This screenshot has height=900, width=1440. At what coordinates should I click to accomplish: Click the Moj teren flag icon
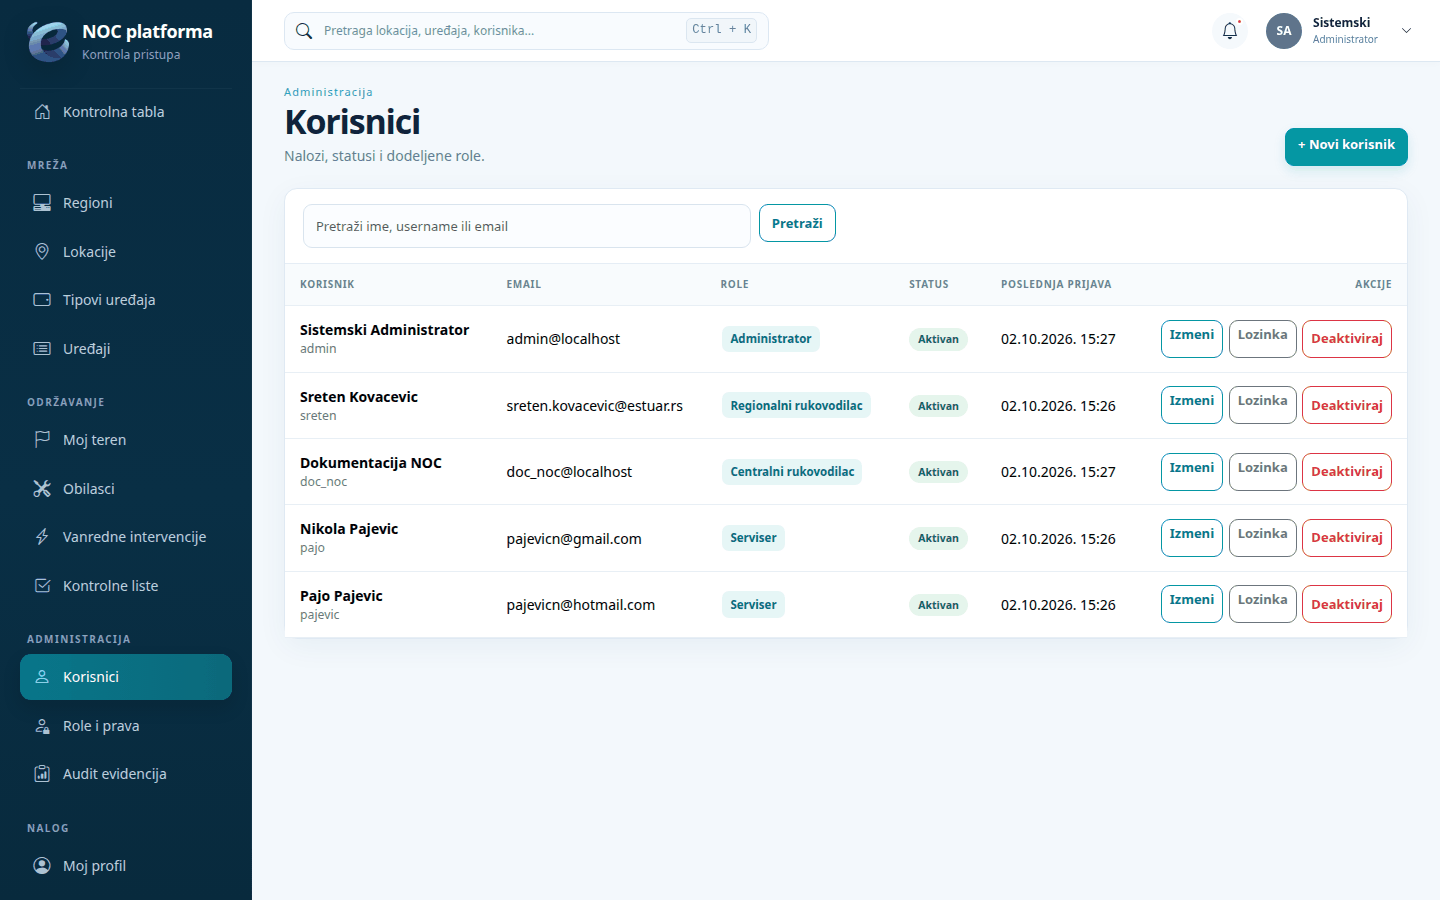click(x=42, y=440)
